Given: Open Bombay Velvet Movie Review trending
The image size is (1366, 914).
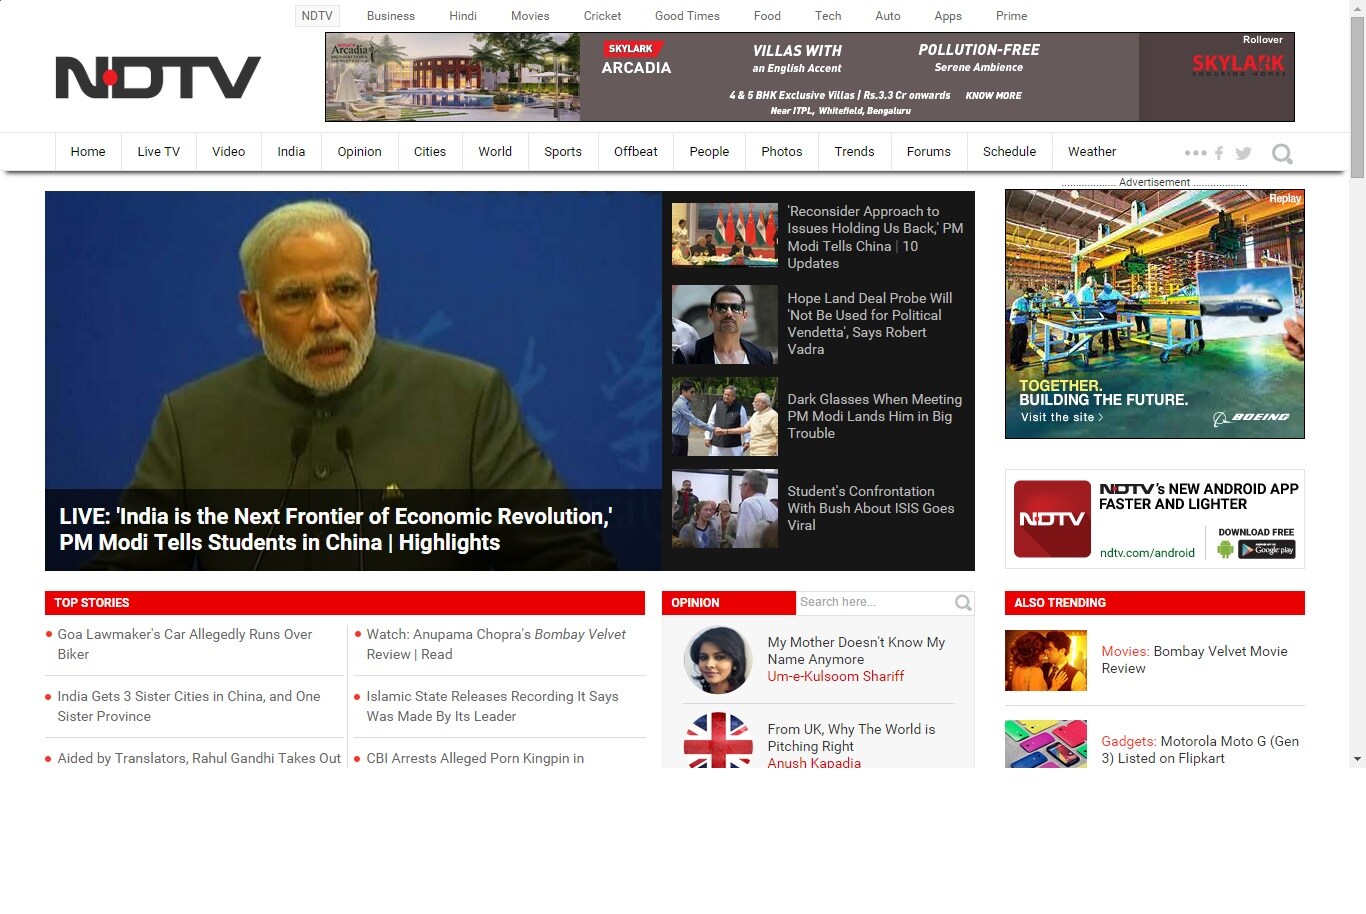Looking at the screenshot, I should pos(1194,660).
